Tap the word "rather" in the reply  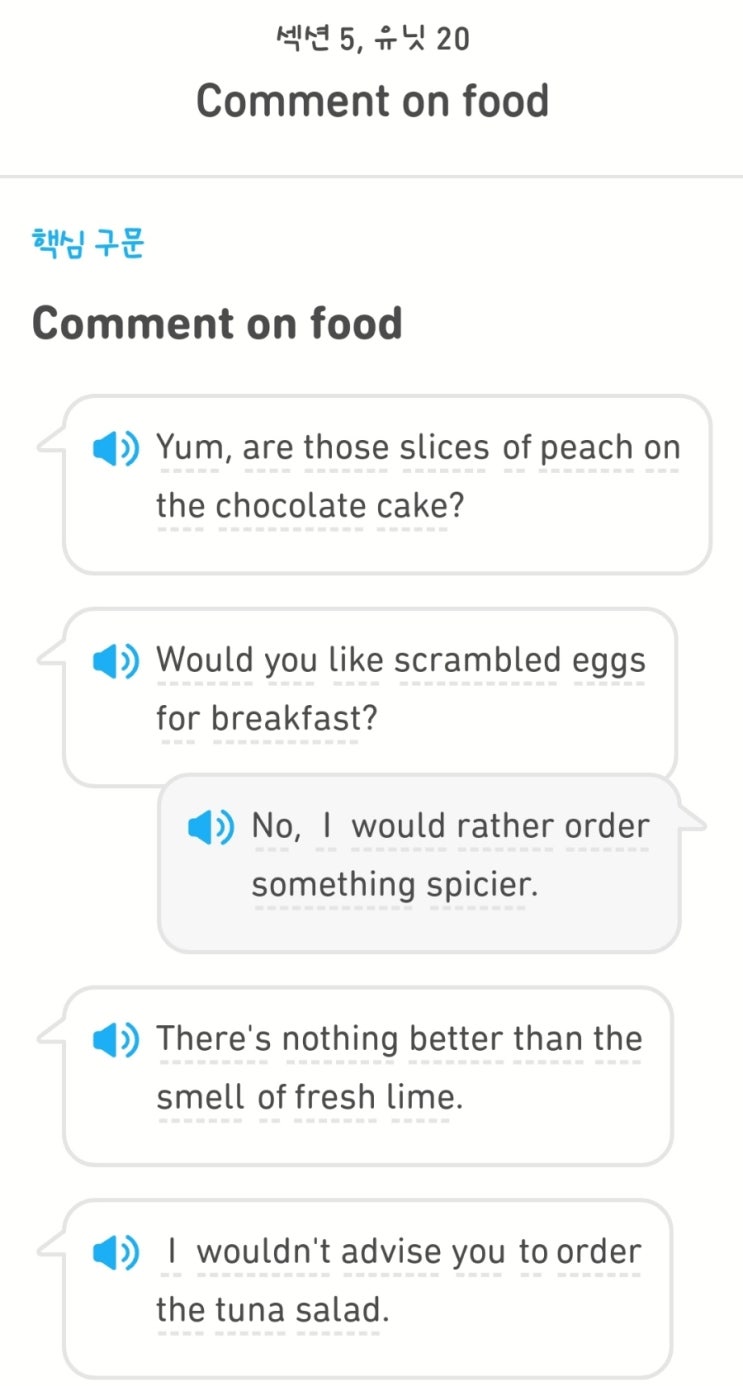click(506, 827)
